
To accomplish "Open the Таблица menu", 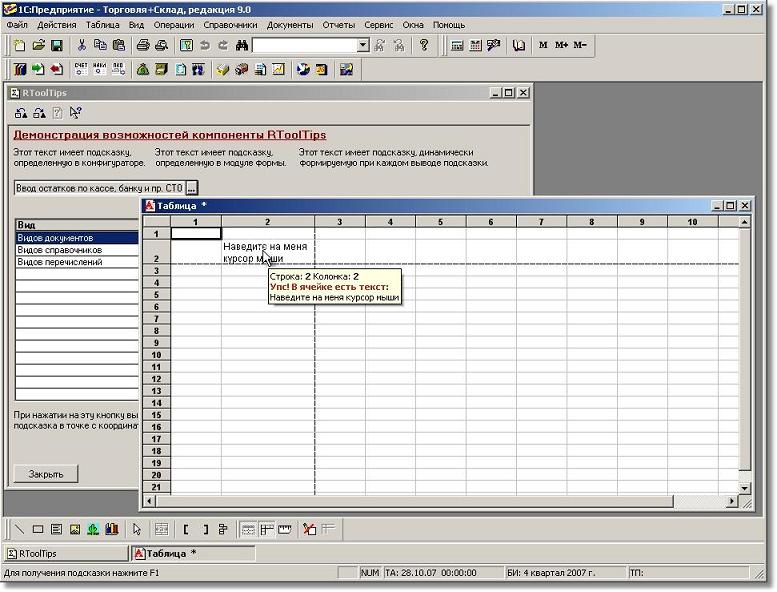I will tap(102, 24).
